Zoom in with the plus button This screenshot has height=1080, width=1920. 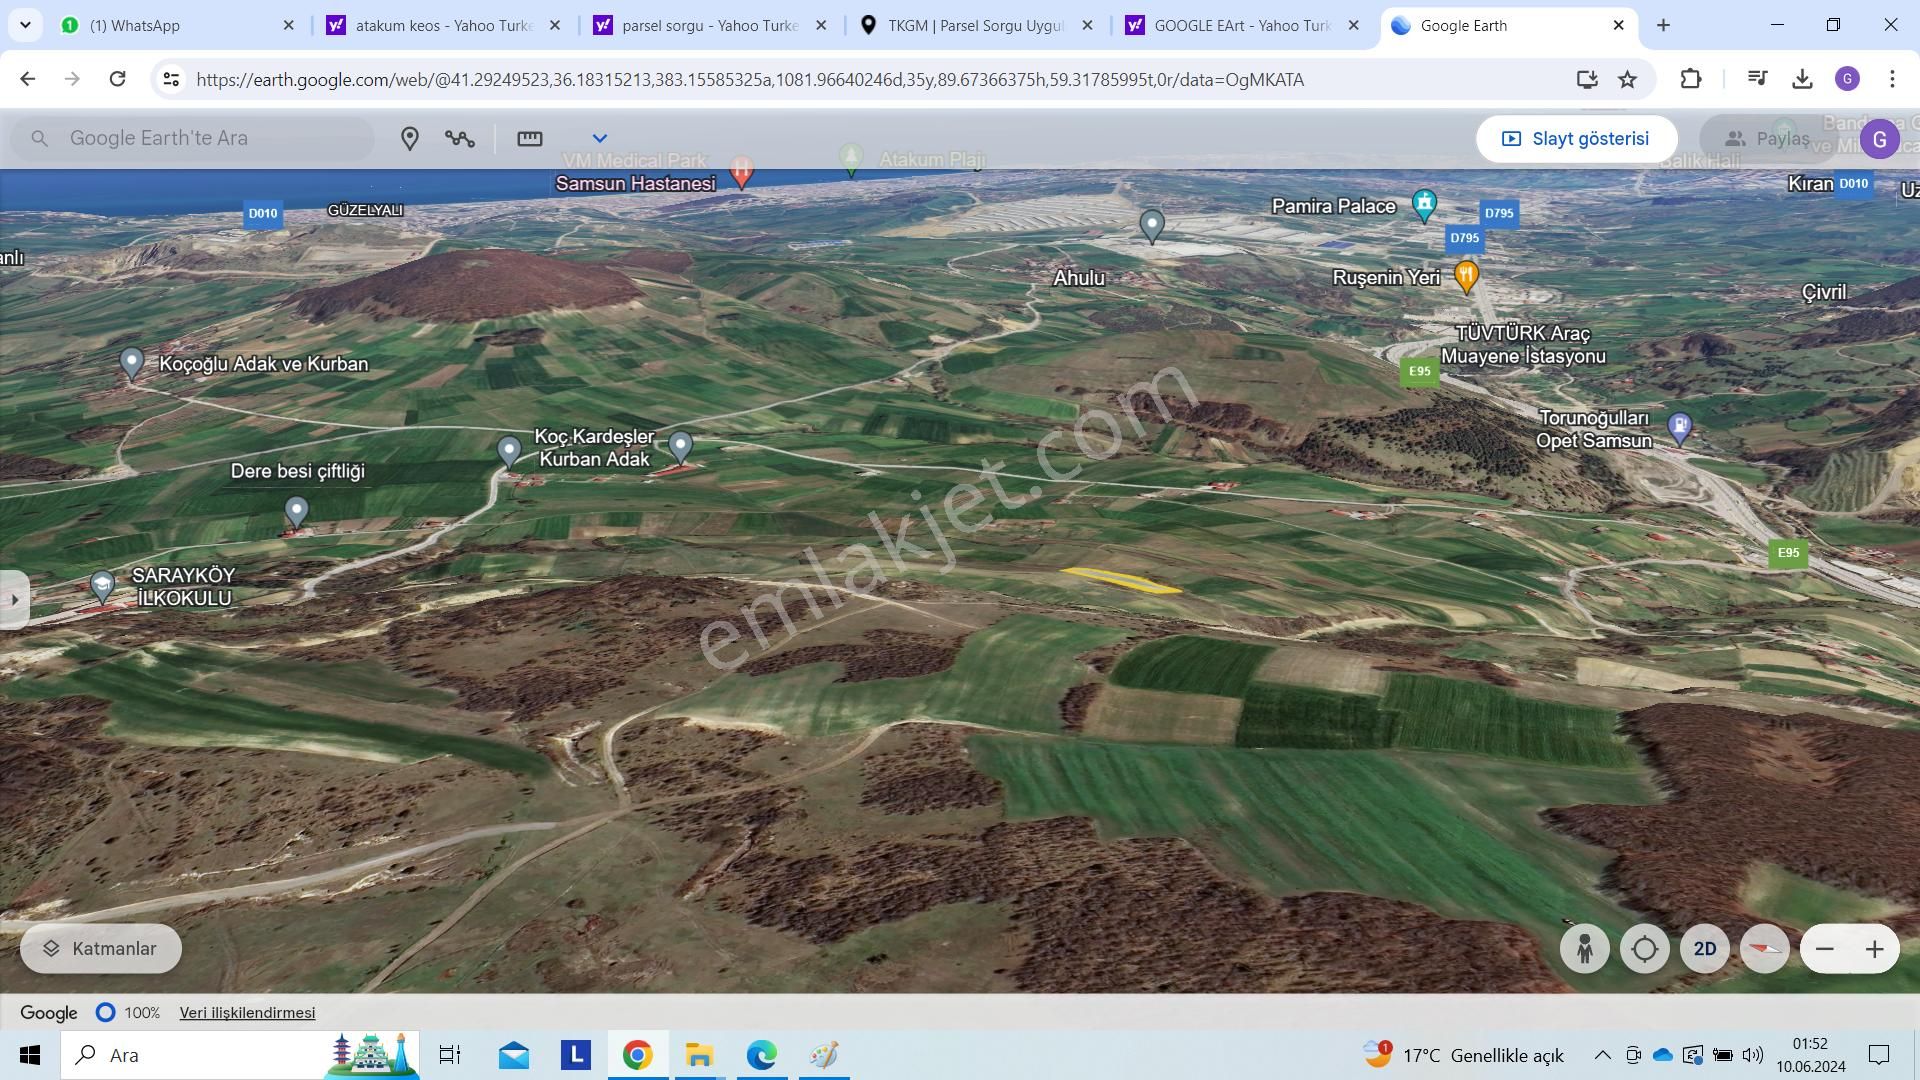click(x=1874, y=949)
